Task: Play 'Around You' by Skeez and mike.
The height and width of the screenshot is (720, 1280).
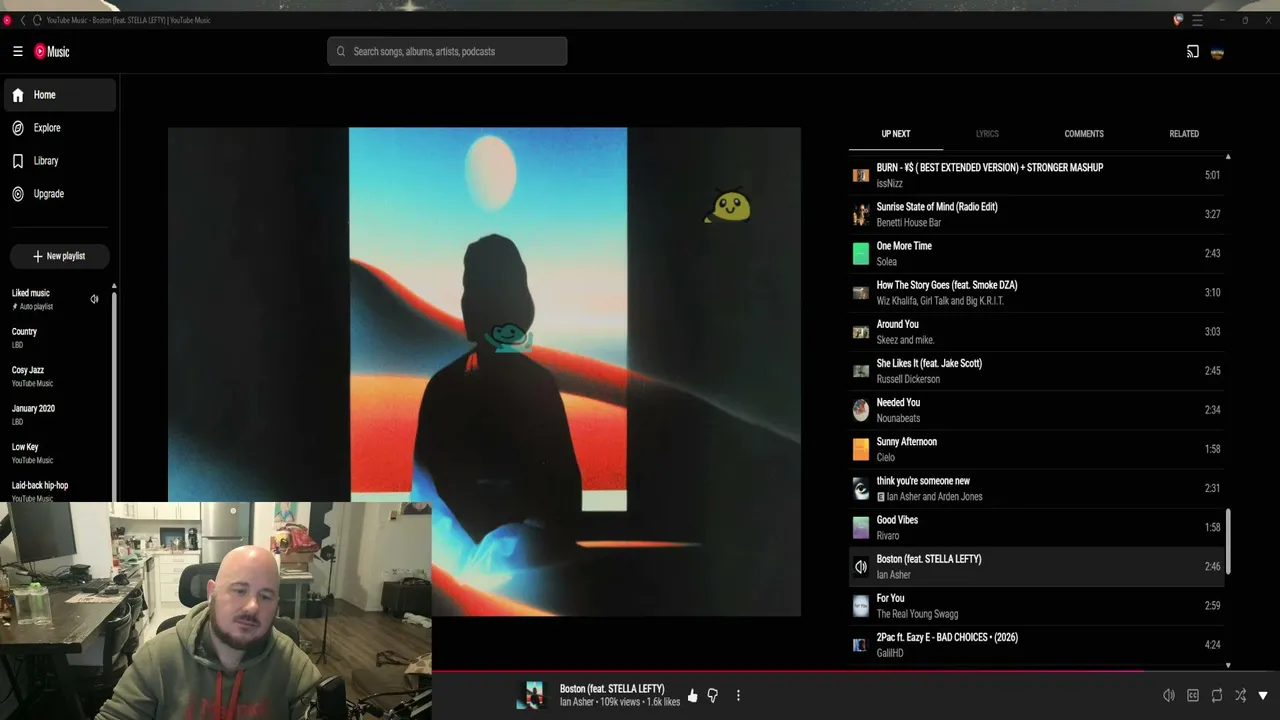Action: click(x=1036, y=331)
